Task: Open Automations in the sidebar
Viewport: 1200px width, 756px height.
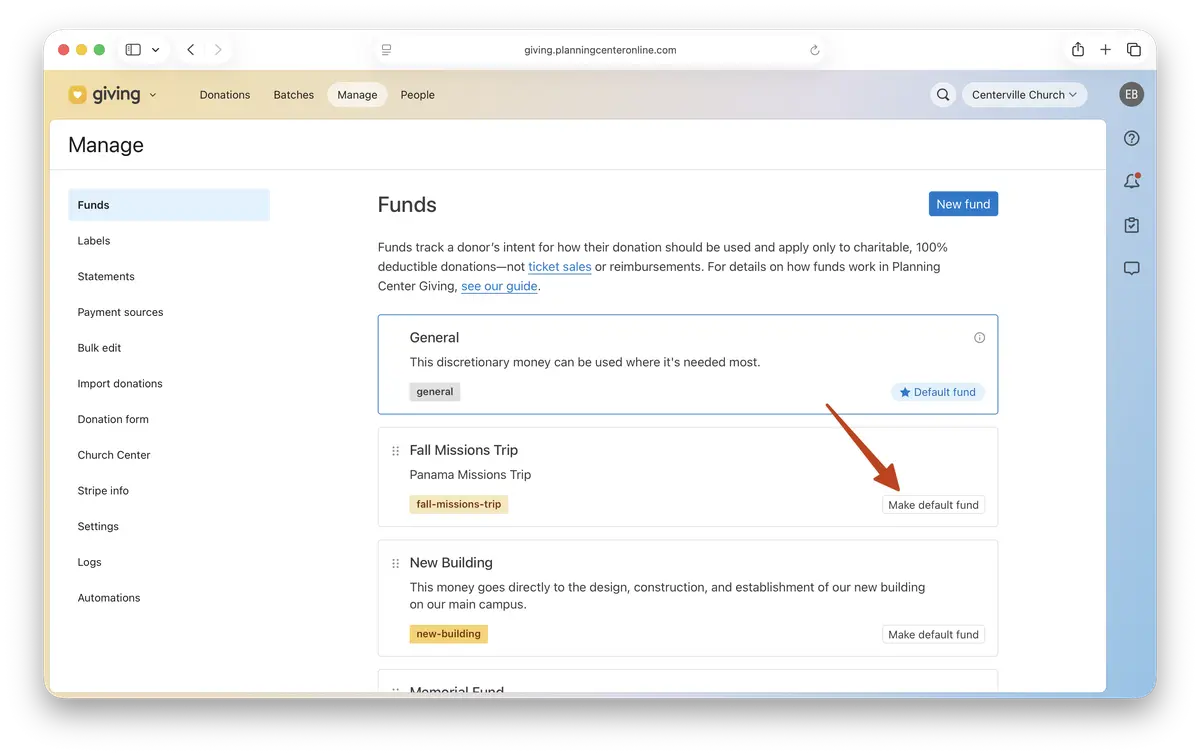Action: (169, 598)
